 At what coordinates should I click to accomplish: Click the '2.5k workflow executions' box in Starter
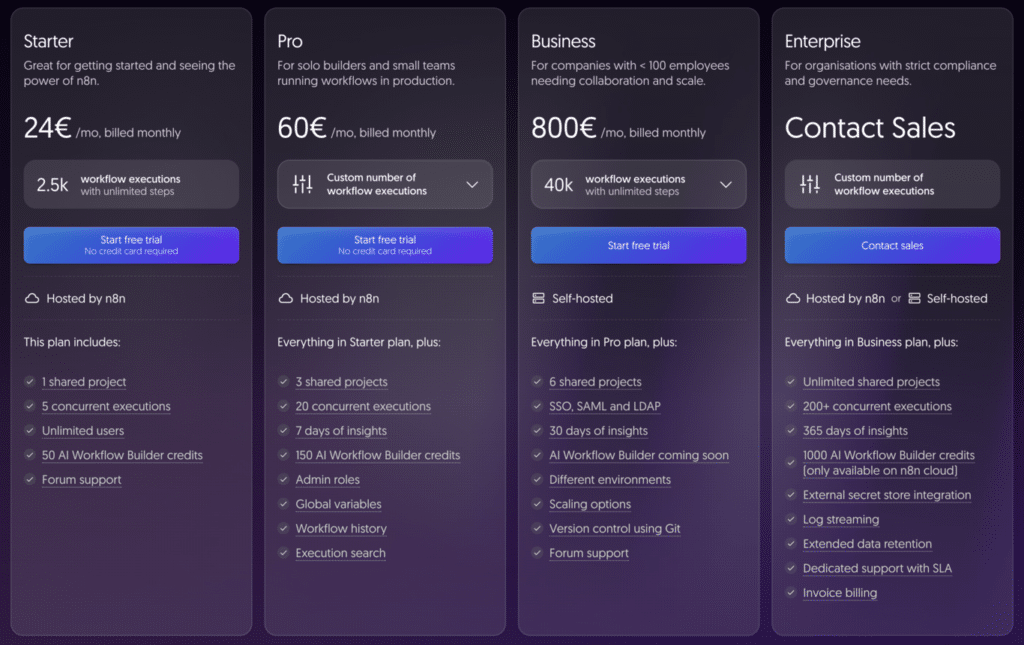[x=131, y=184]
